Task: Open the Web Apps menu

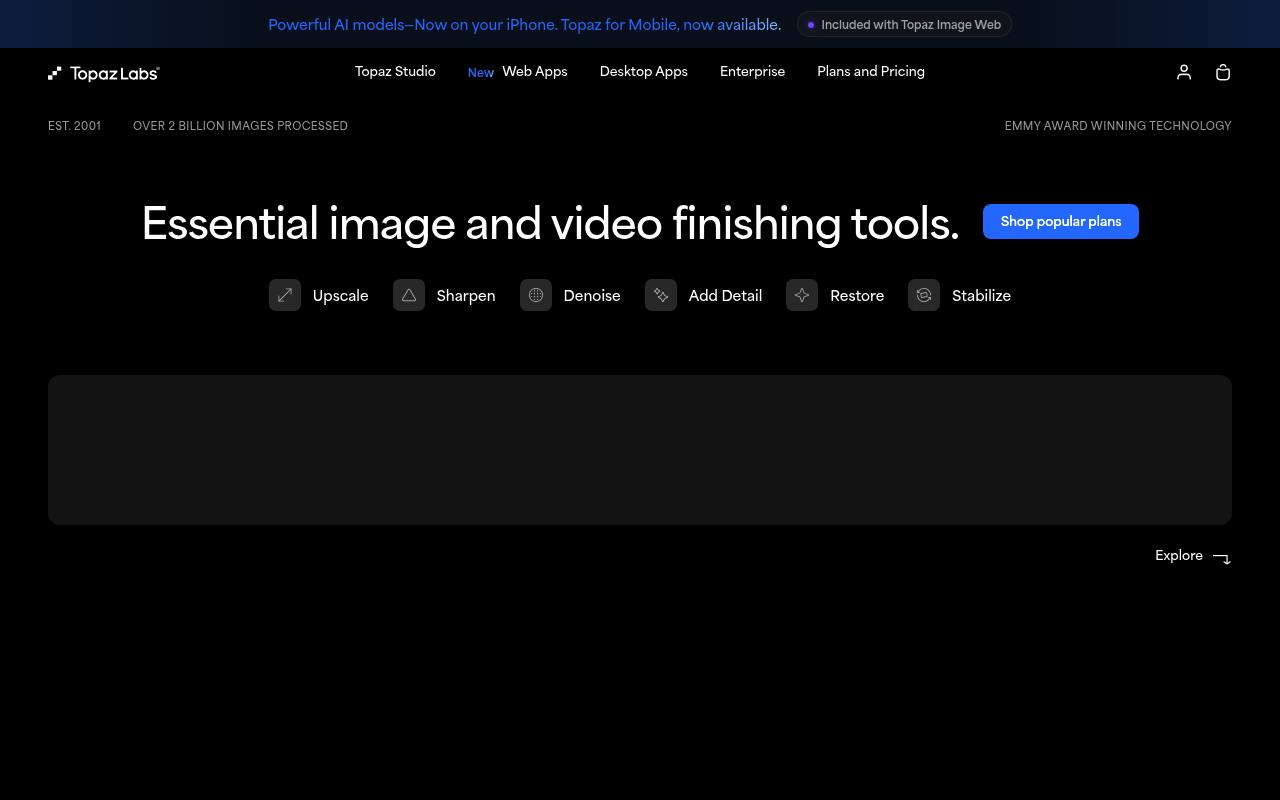Action: click(535, 72)
